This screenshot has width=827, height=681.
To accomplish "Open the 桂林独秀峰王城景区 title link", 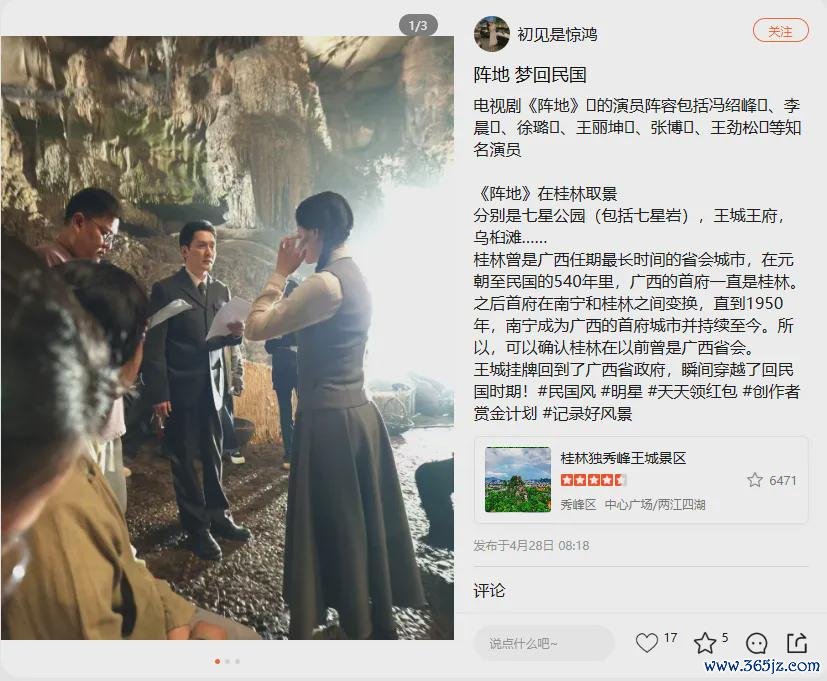I will tap(623, 458).
